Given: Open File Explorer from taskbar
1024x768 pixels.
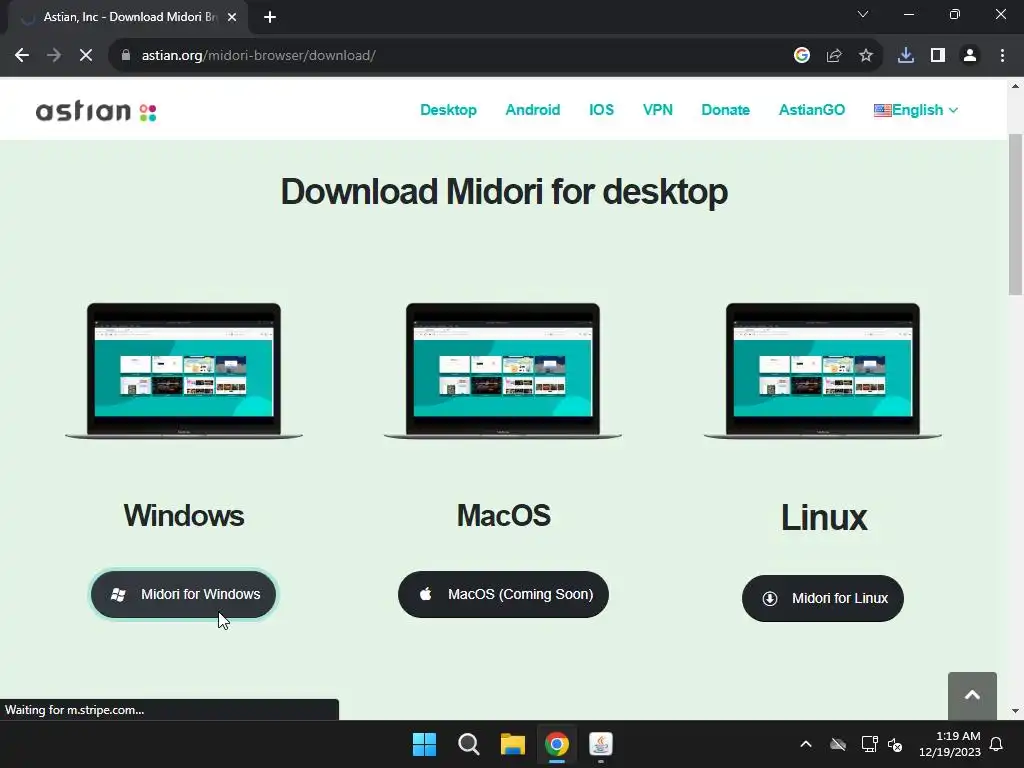Looking at the screenshot, I should click(513, 744).
